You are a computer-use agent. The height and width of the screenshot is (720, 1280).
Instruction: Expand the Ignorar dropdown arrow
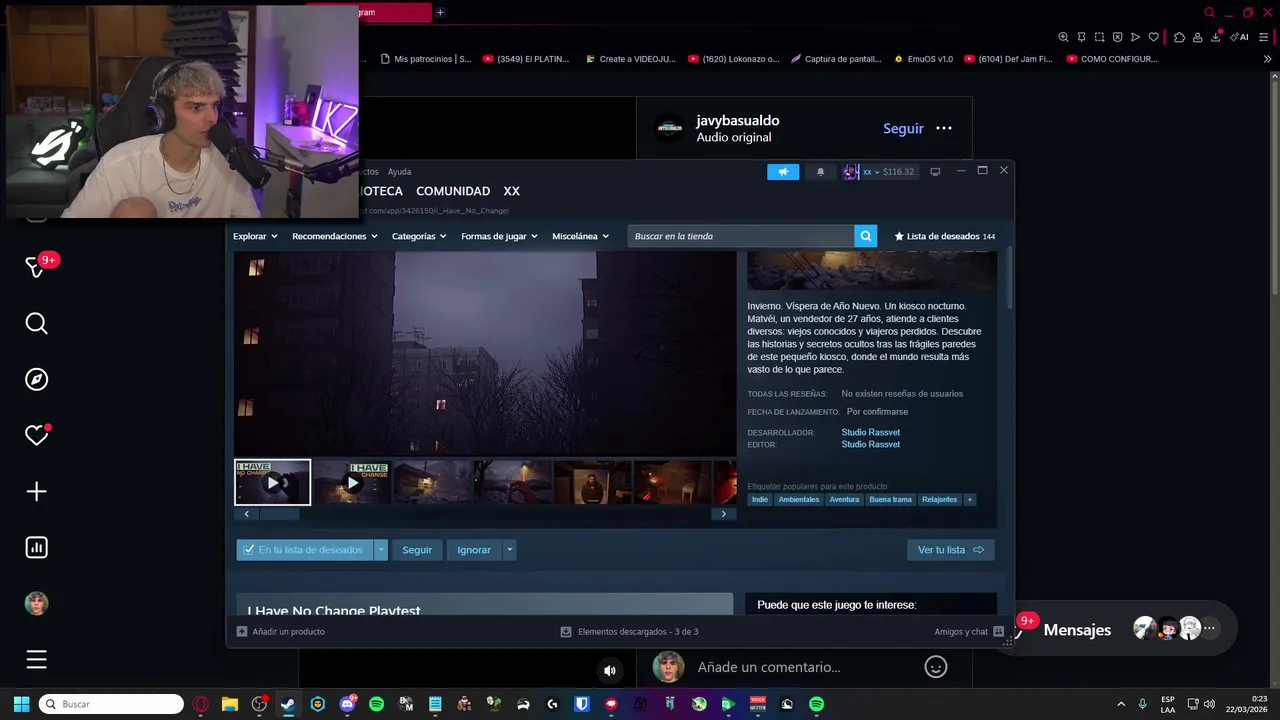click(x=509, y=550)
